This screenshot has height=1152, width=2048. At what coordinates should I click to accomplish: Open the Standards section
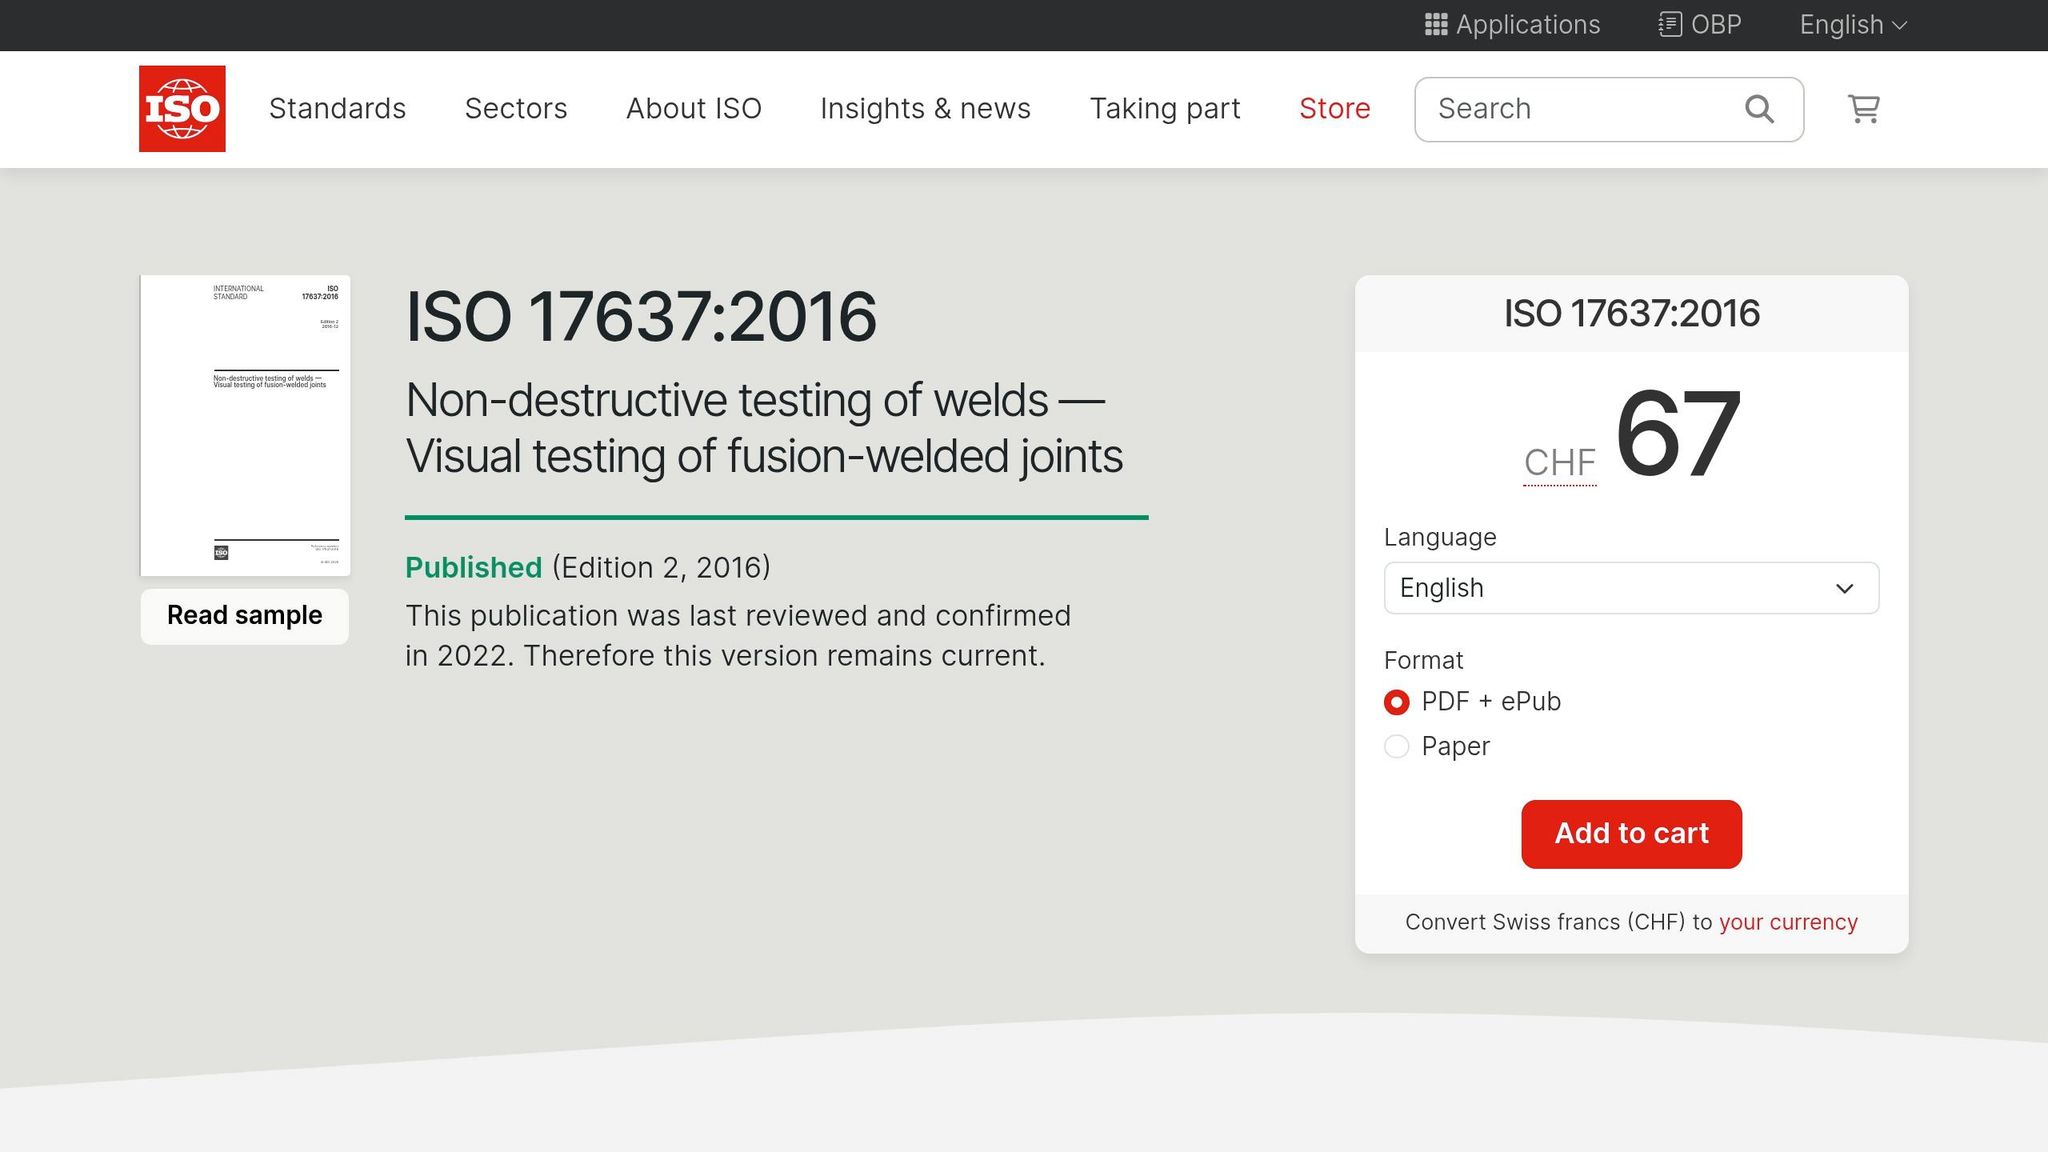(337, 108)
